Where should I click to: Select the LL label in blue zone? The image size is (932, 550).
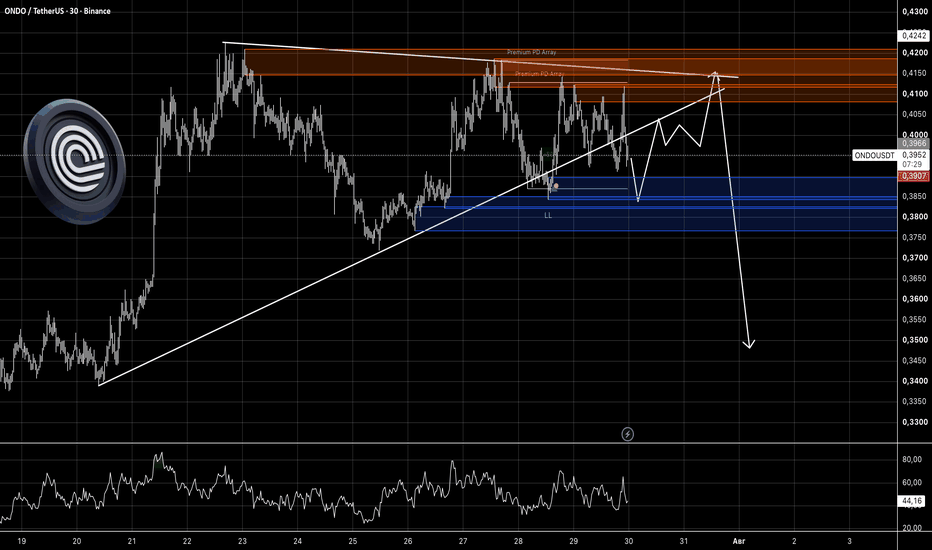pos(548,215)
